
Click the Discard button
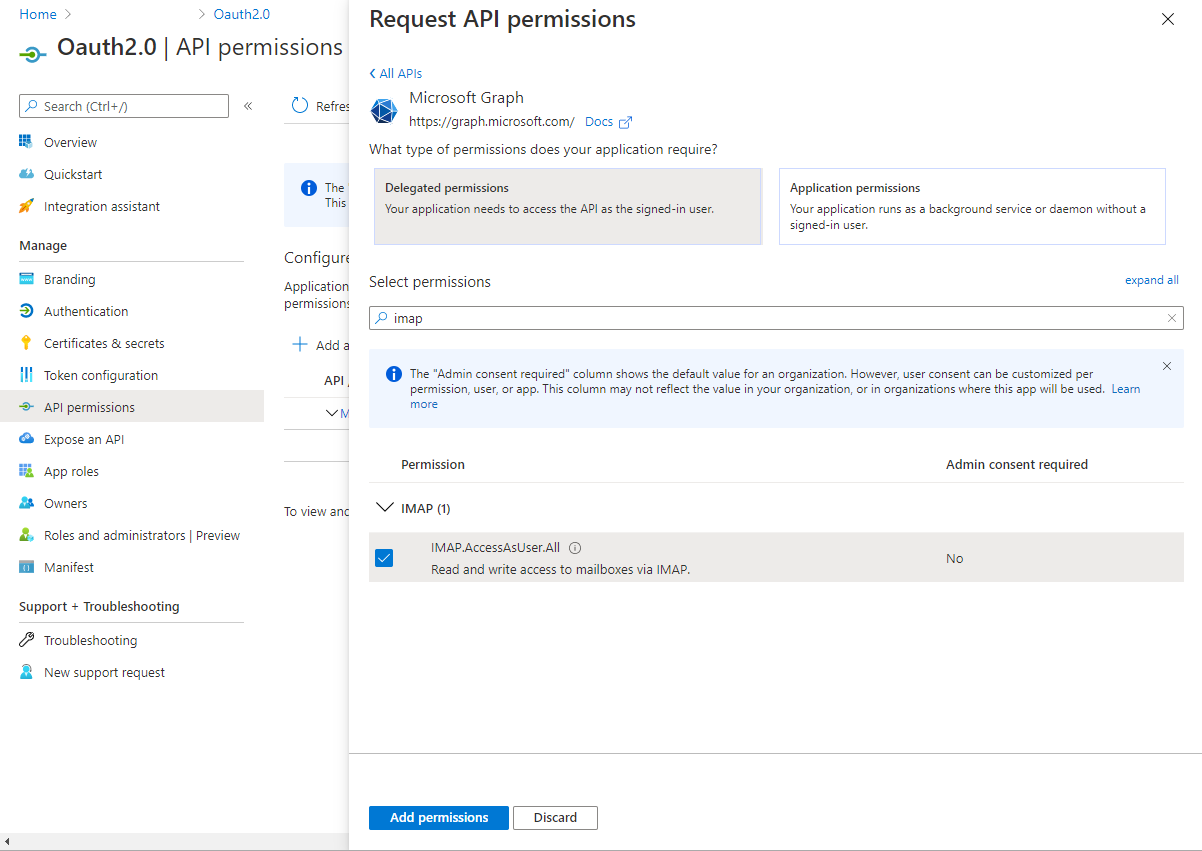[x=555, y=818]
